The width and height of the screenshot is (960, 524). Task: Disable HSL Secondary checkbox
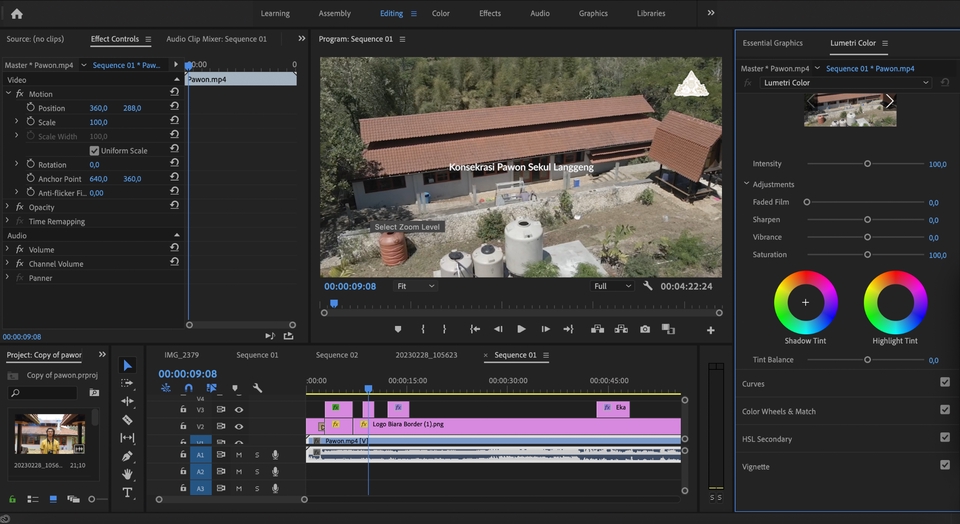click(x=945, y=437)
